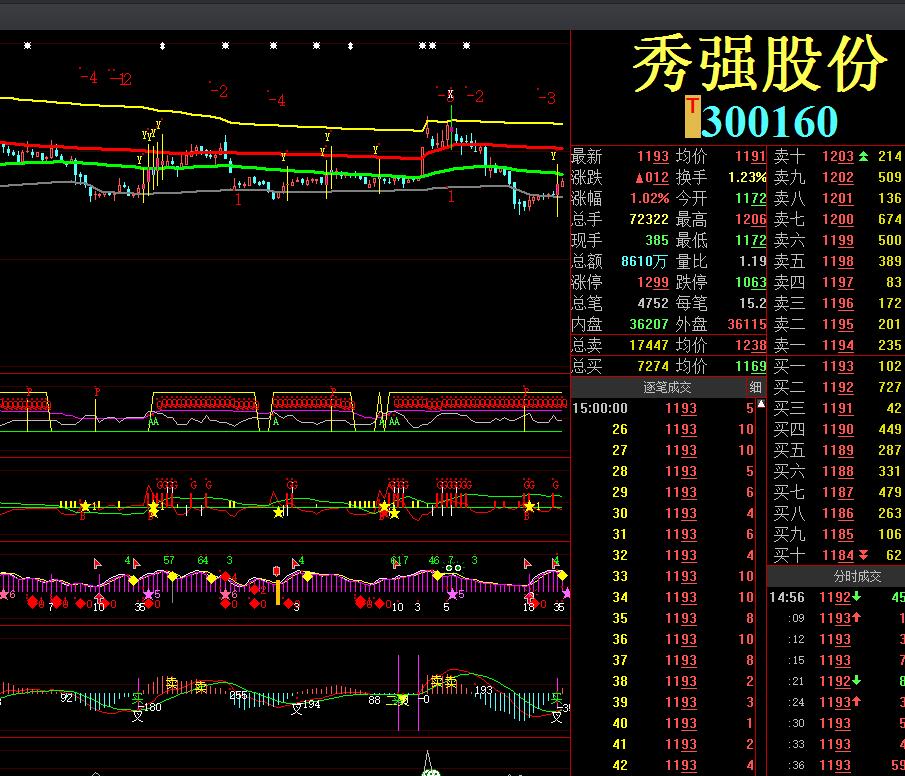The width and height of the screenshot is (905, 776).
Task: Click the 总额 value 8610万
Action: pos(644,262)
